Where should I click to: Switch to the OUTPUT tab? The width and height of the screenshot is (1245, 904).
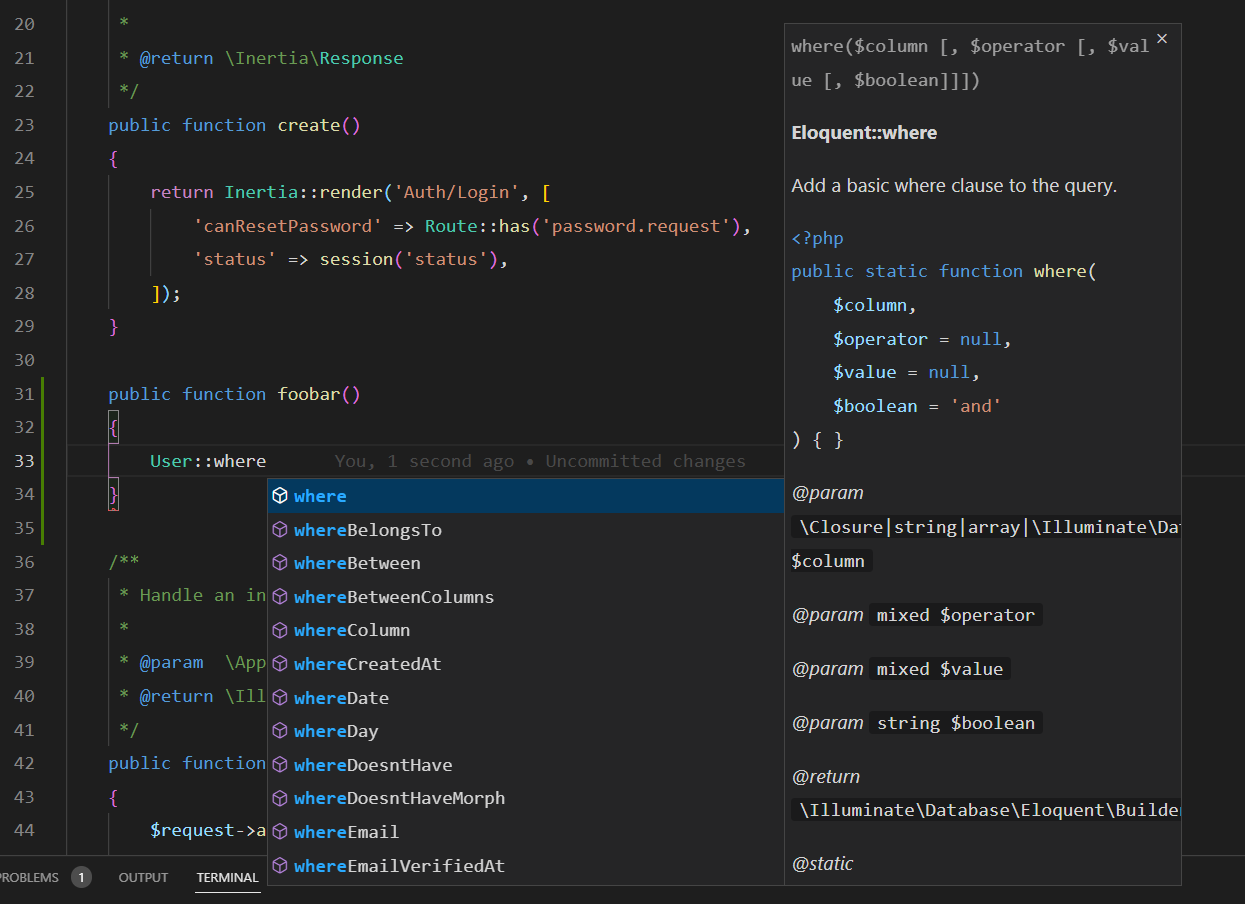coord(142,877)
